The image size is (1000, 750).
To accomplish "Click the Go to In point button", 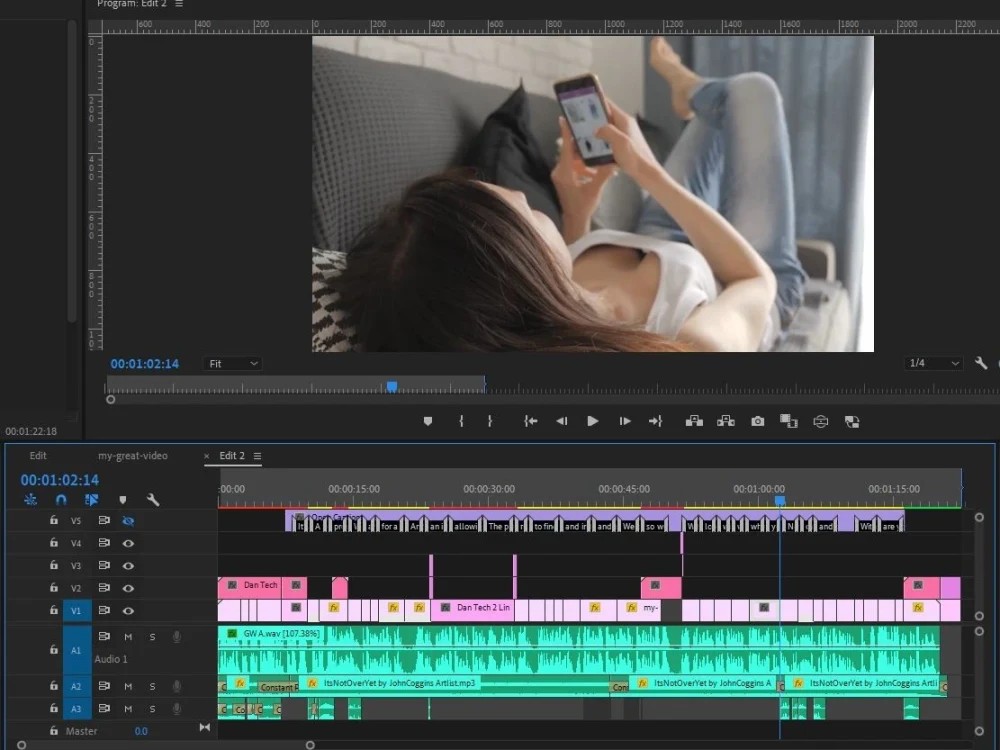I will (531, 421).
